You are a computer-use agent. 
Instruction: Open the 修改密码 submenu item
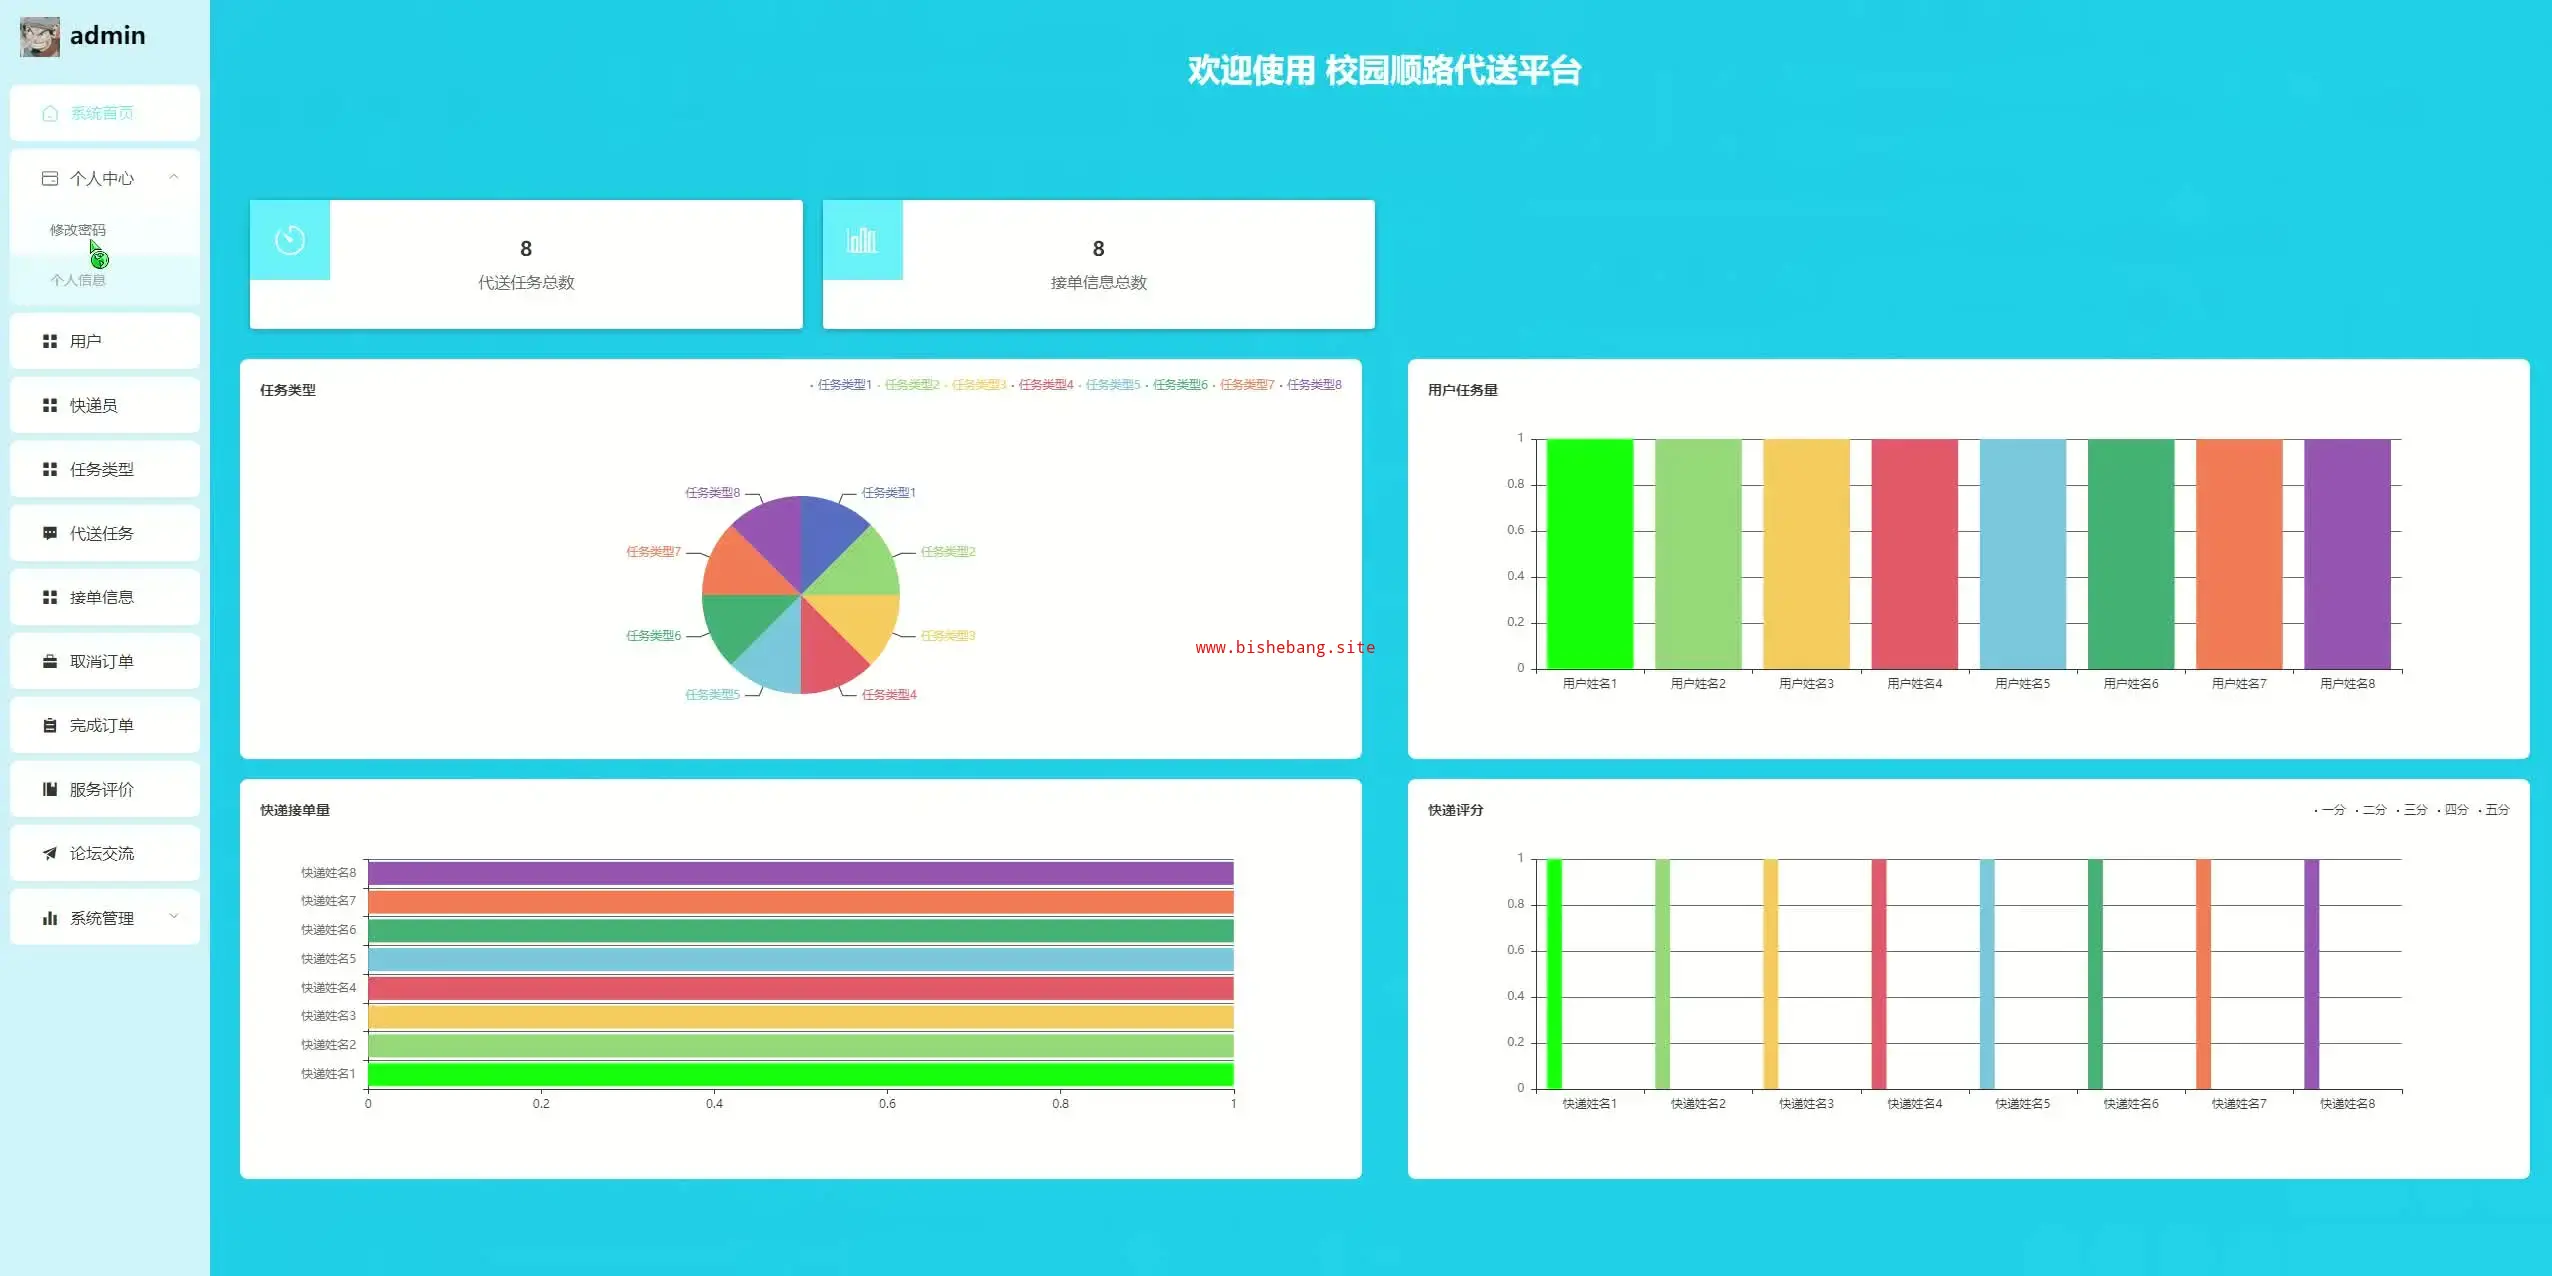[78, 230]
